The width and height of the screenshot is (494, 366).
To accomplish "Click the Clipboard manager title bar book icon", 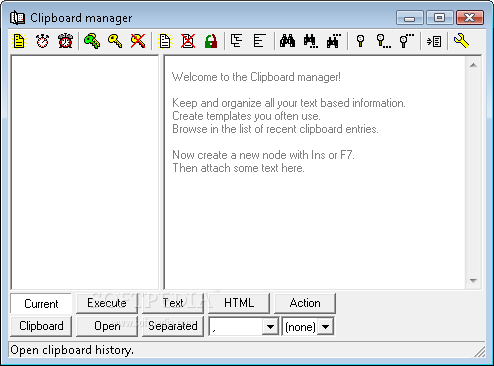I will (17, 18).
